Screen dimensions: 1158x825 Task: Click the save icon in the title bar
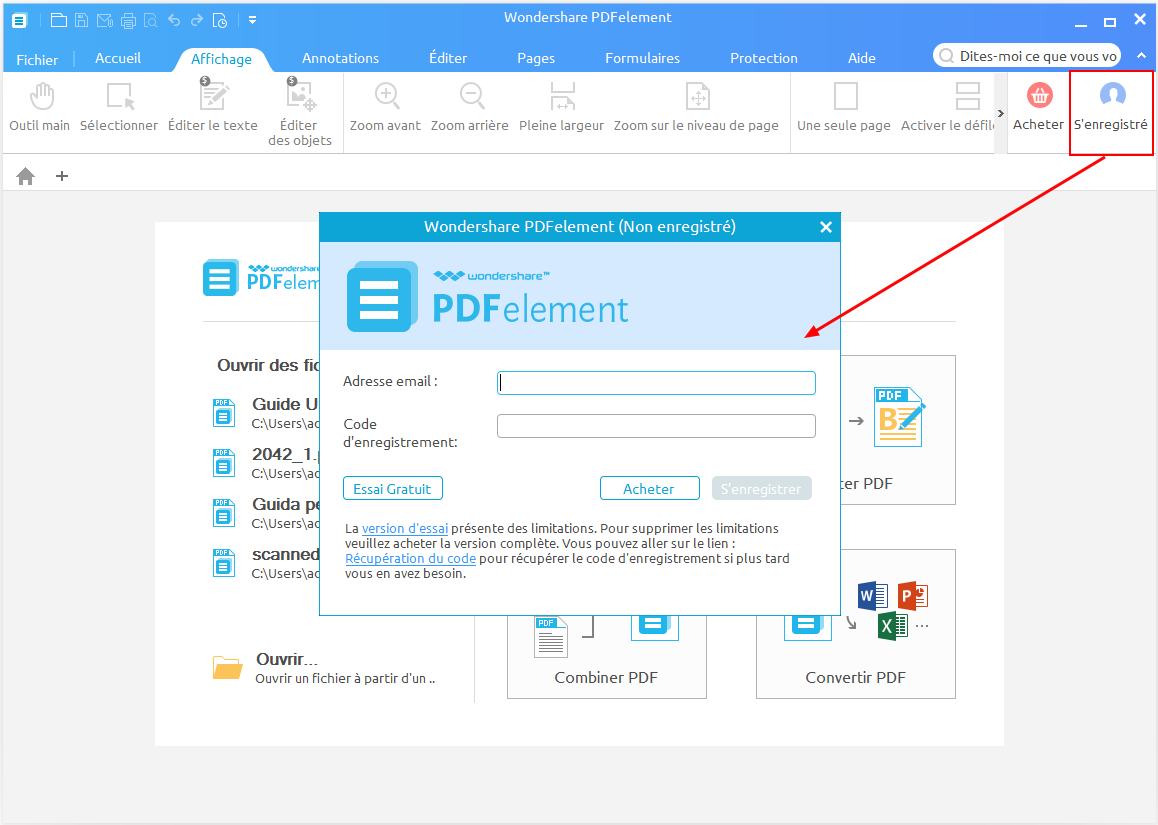point(81,21)
